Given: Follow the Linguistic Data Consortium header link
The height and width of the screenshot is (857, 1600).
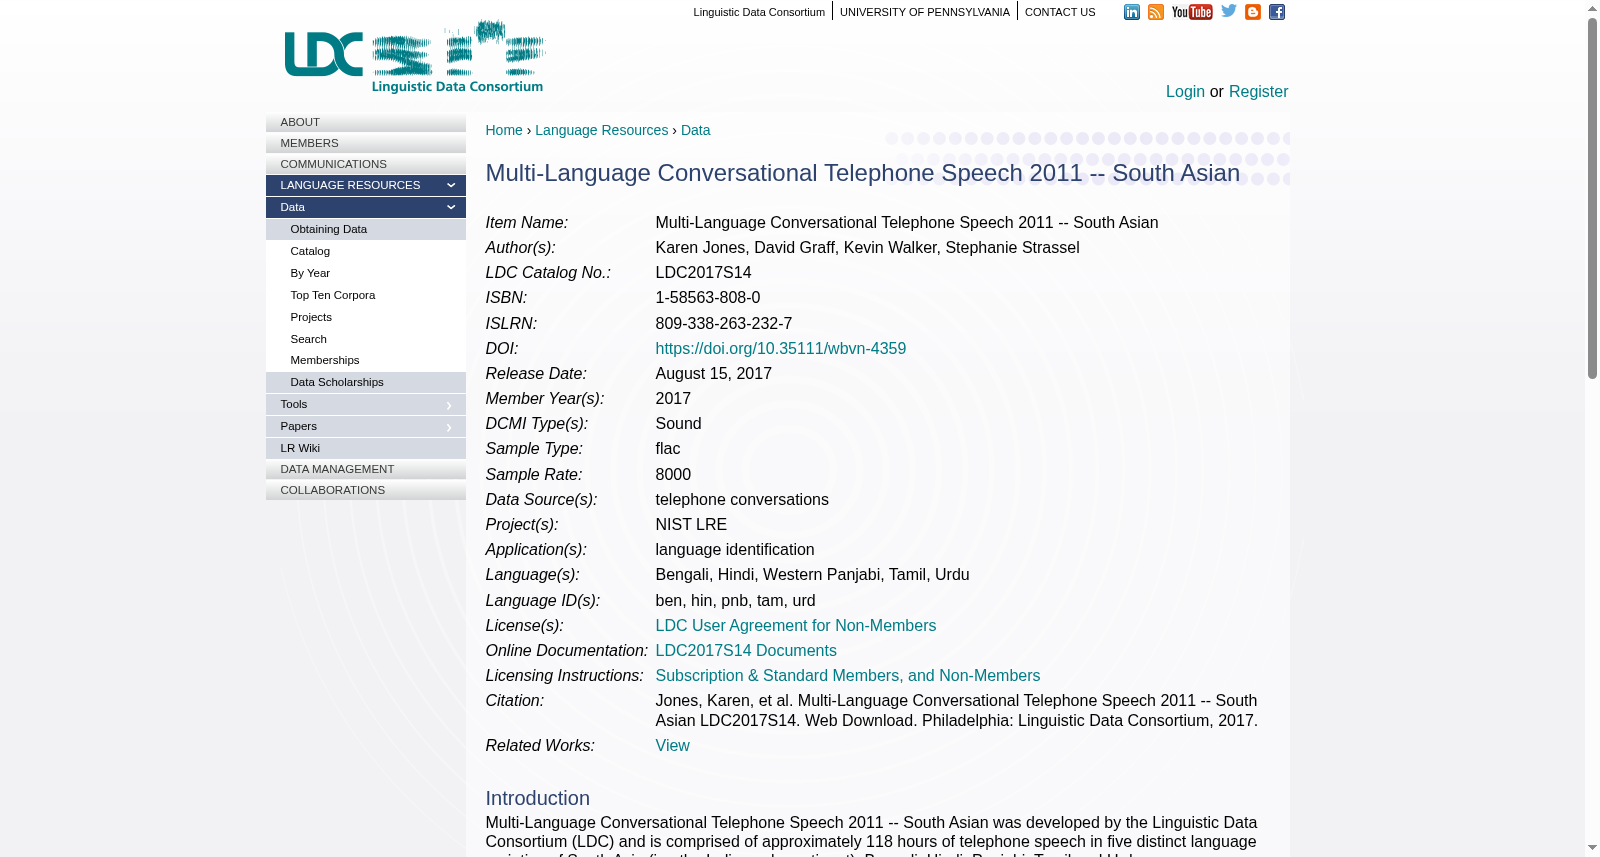Looking at the screenshot, I should click(759, 12).
